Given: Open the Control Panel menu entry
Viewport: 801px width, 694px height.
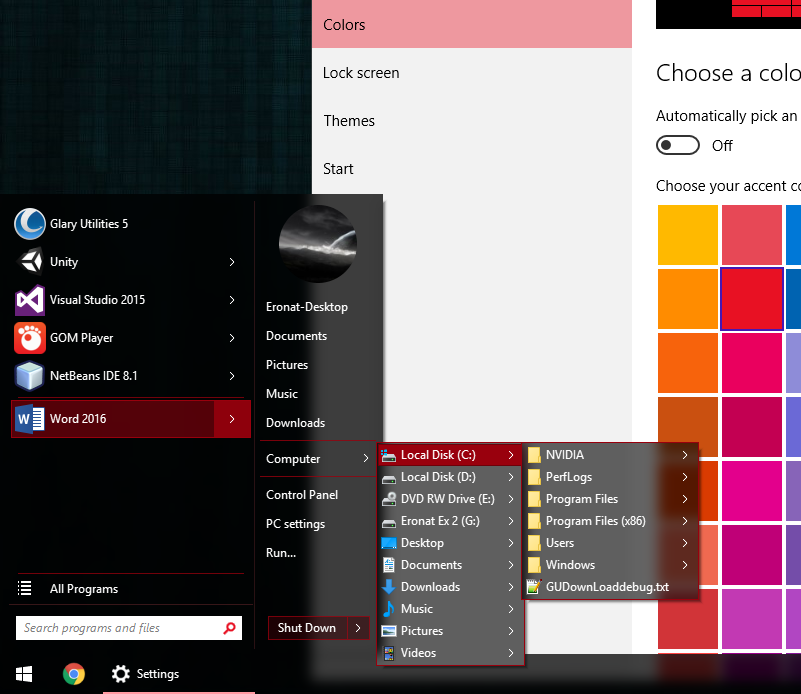Looking at the screenshot, I should coord(302,495).
